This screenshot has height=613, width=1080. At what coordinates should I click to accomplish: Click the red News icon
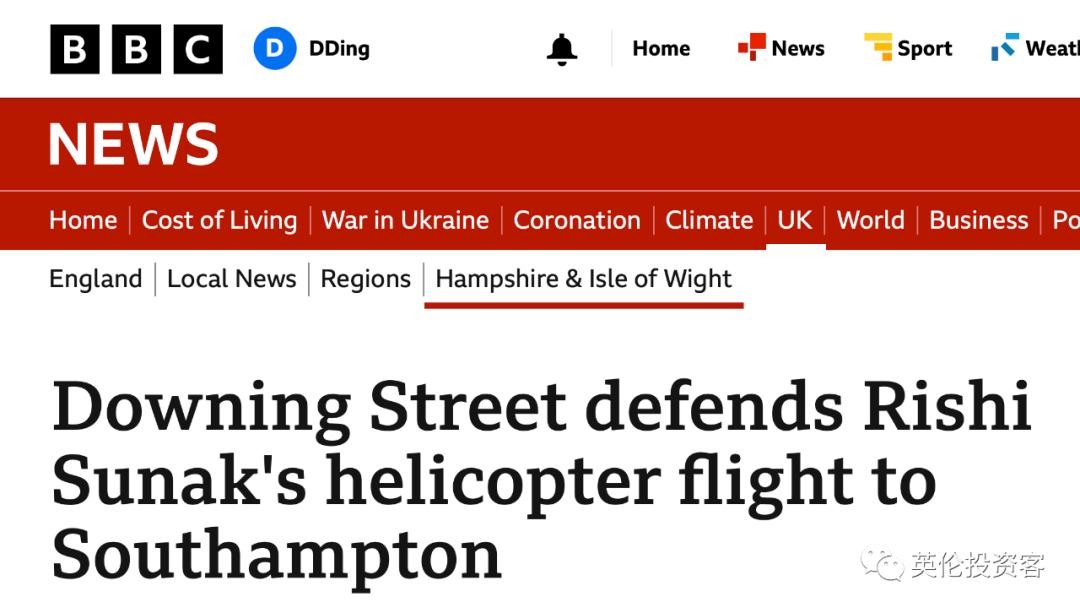click(751, 48)
